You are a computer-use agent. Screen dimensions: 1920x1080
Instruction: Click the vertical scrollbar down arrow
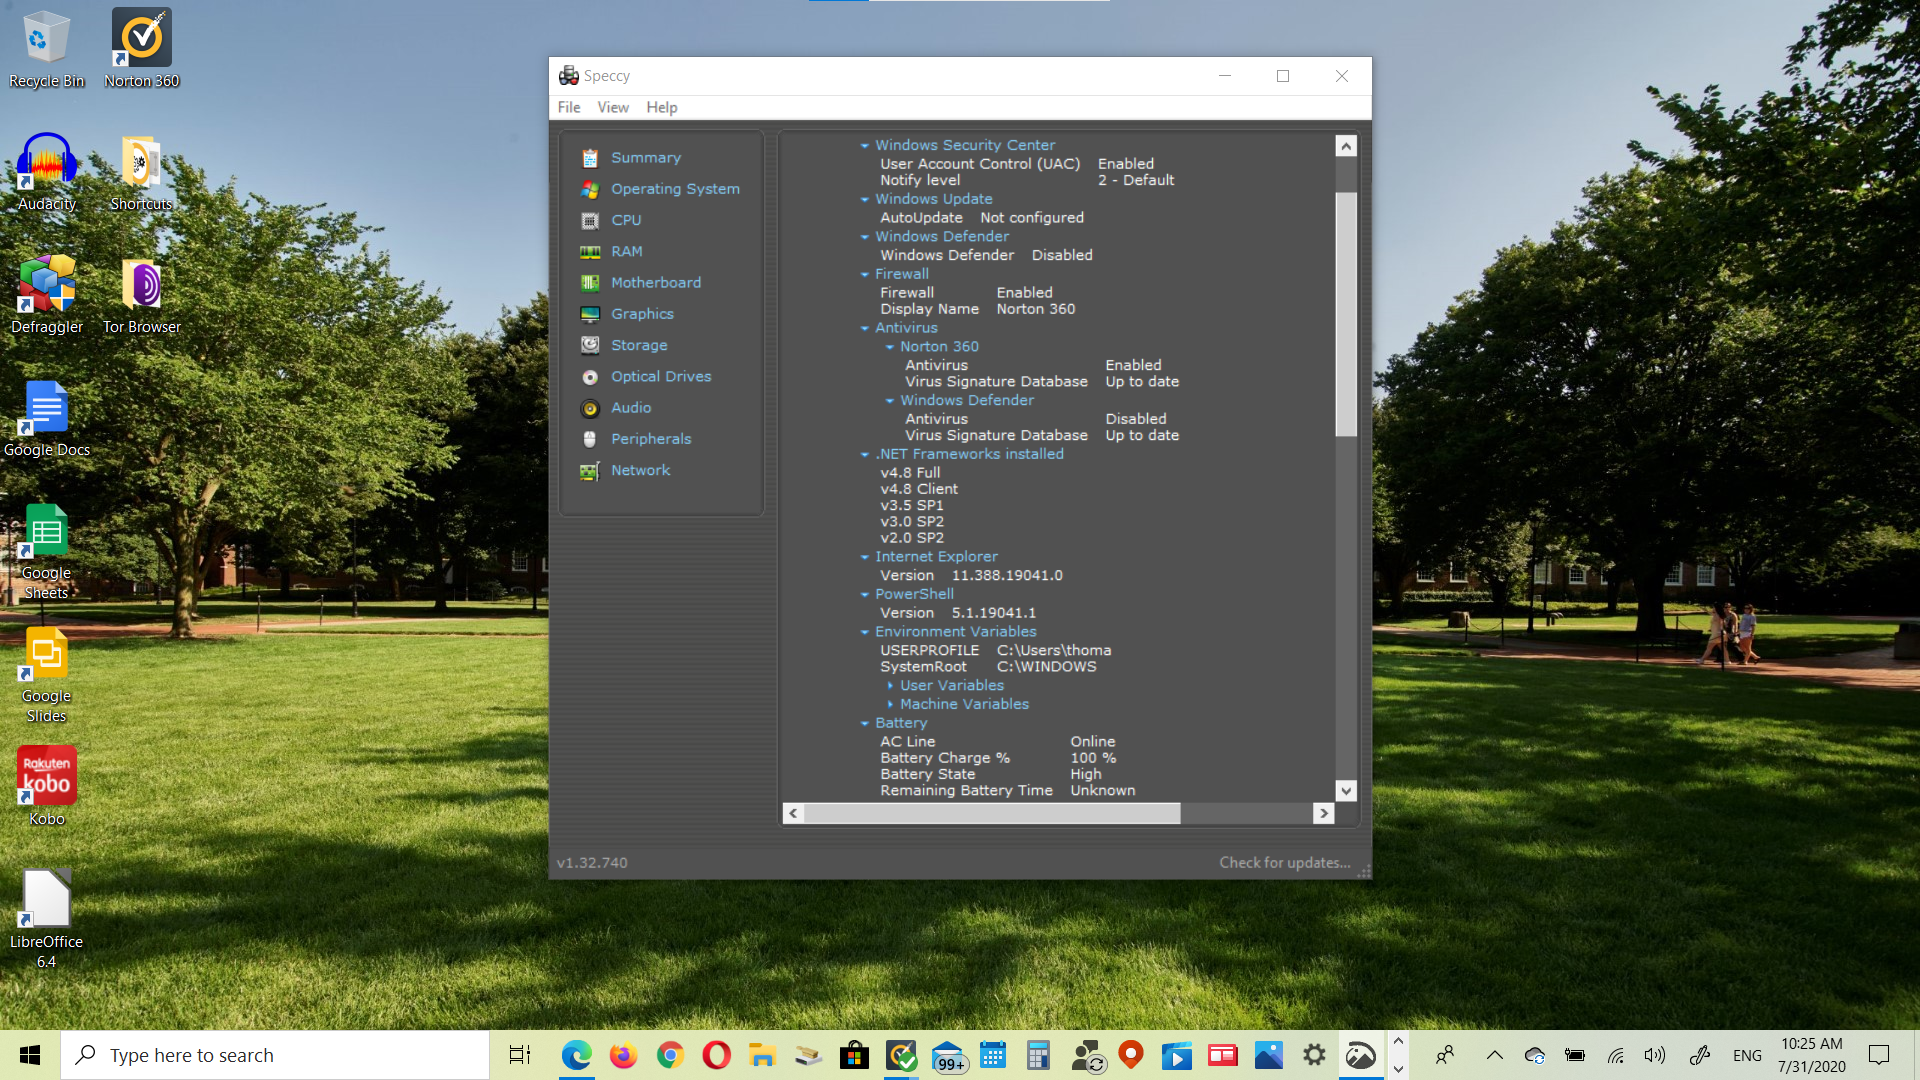[x=1346, y=791]
